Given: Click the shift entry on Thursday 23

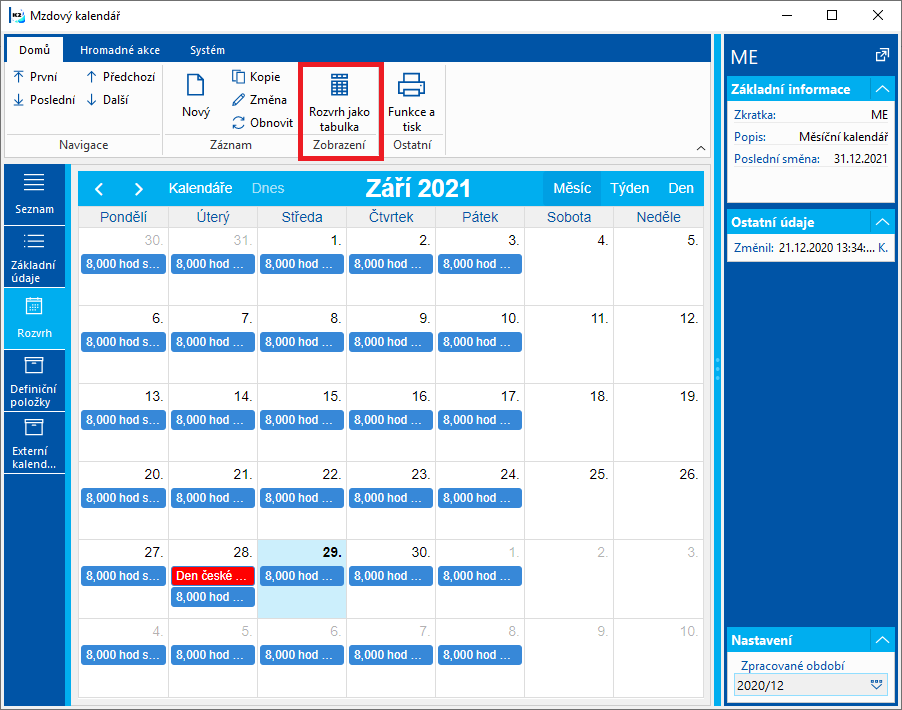Looking at the screenshot, I should pyautogui.click(x=391, y=498).
